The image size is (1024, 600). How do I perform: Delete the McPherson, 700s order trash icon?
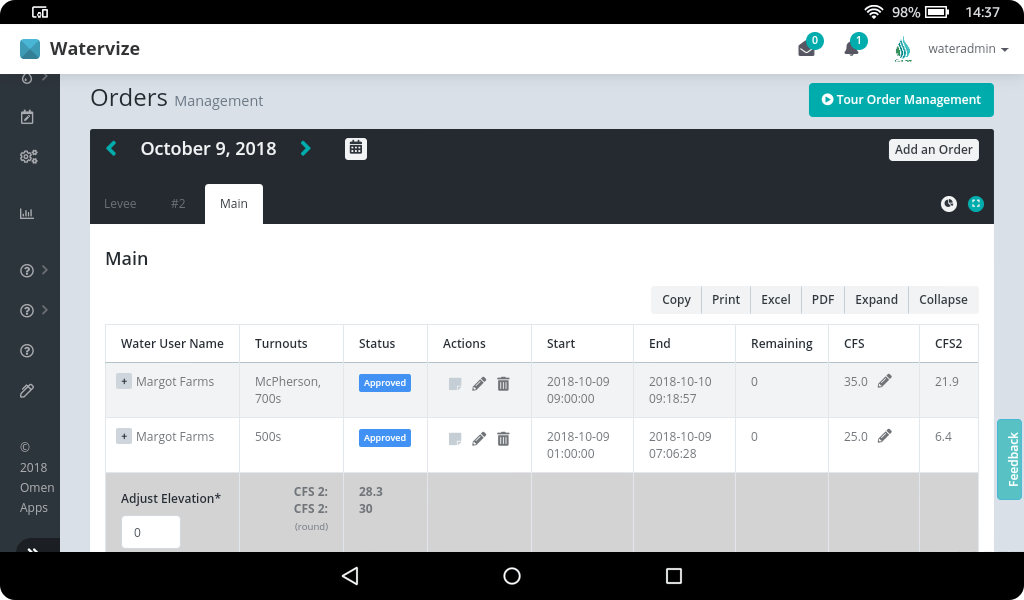(x=503, y=384)
